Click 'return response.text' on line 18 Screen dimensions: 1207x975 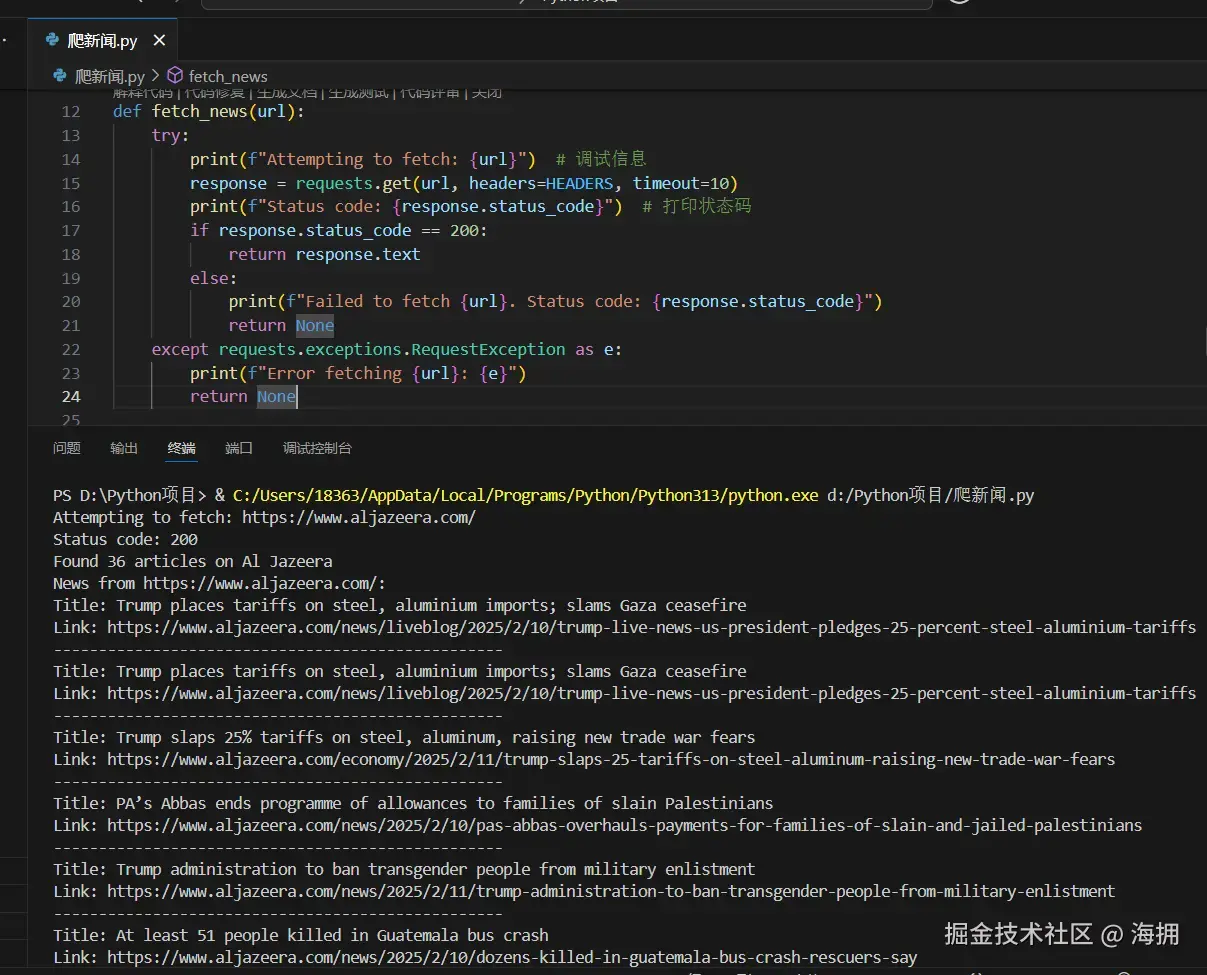click(x=324, y=254)
